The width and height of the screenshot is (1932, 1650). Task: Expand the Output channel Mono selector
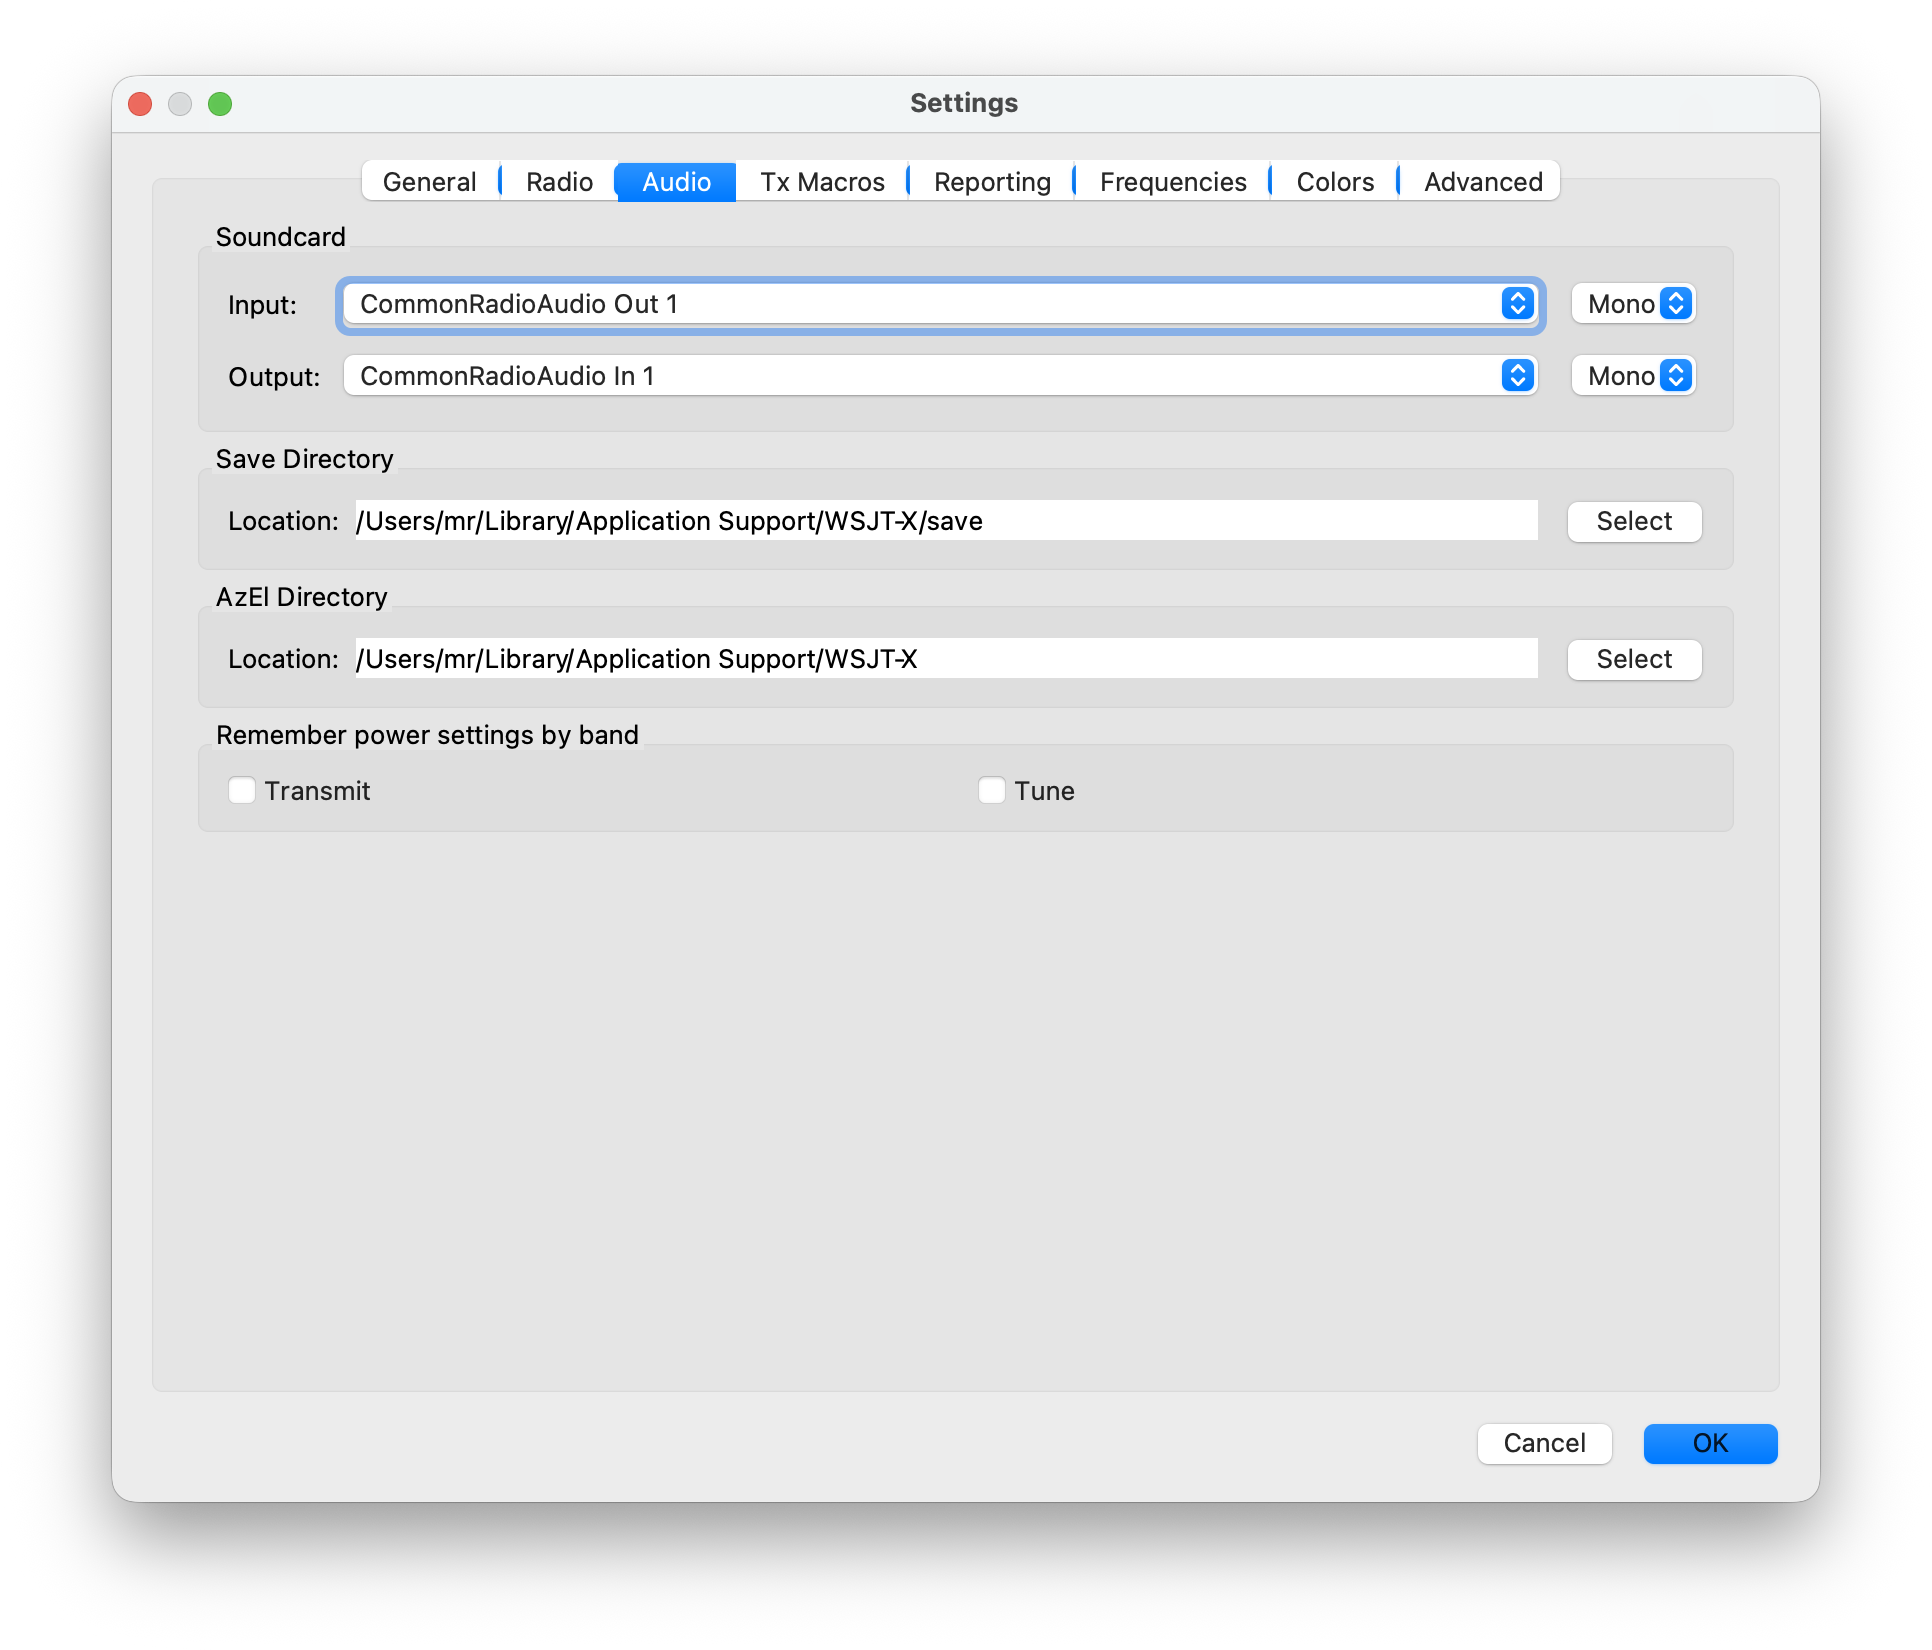[x=1634, y=376]
